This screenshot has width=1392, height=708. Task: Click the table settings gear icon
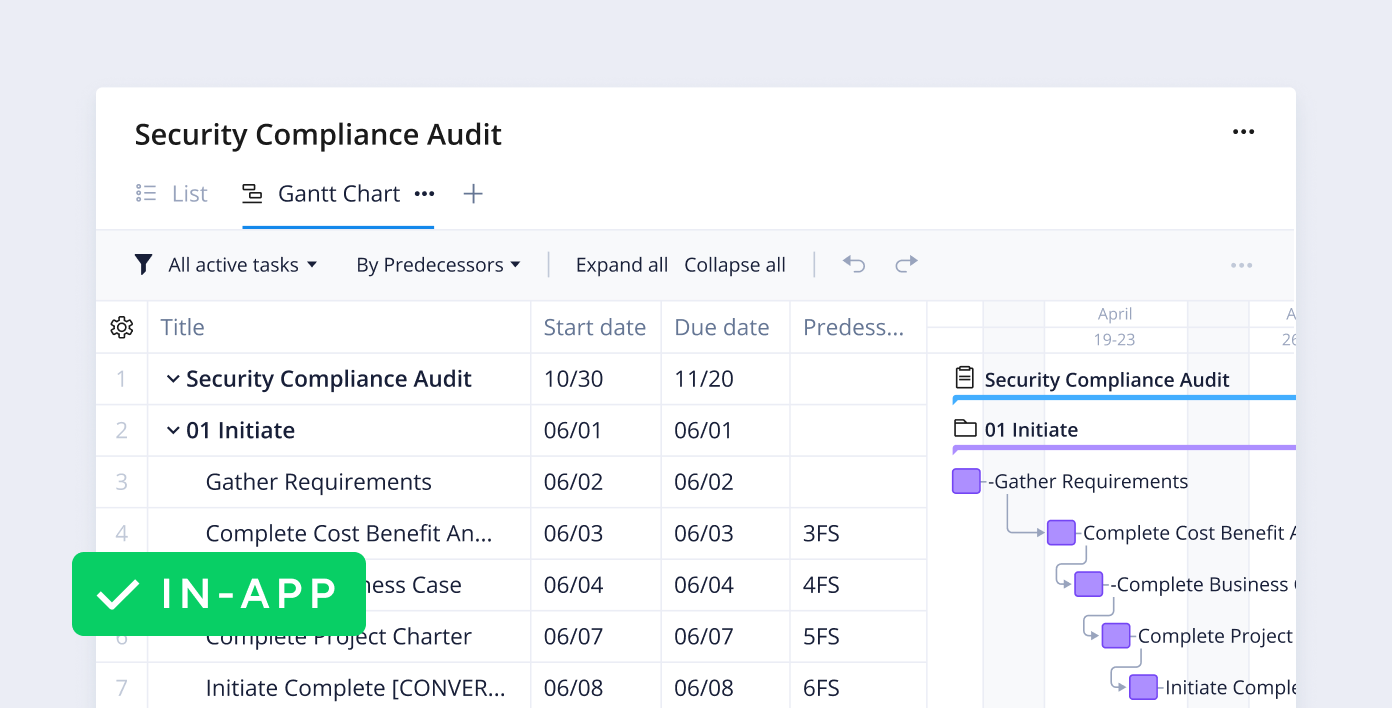click(x=122, y=327)
